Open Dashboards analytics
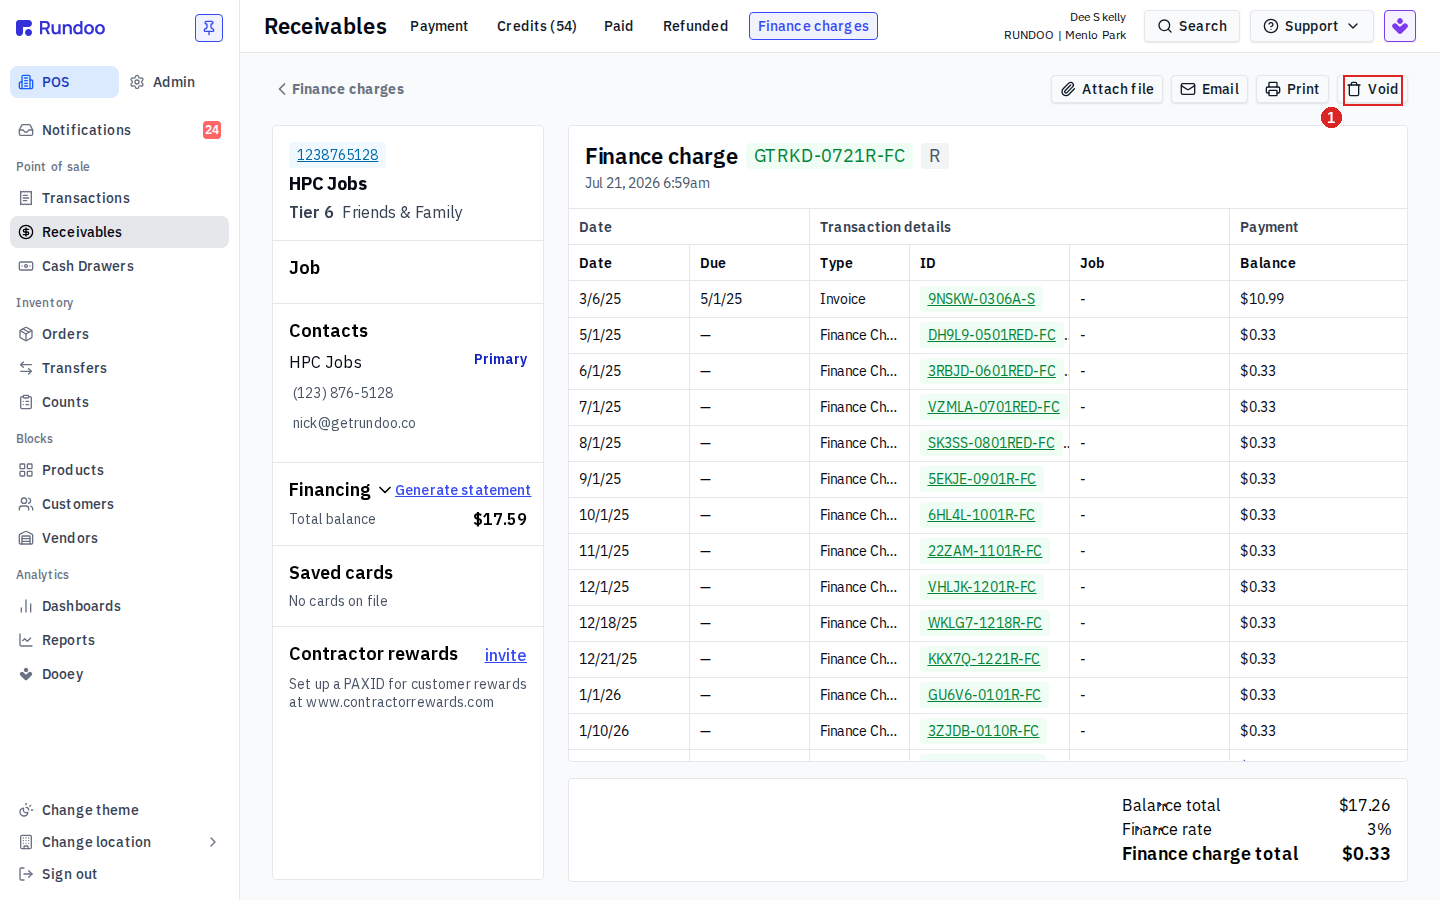1440x900 pixels. point(120,606)
